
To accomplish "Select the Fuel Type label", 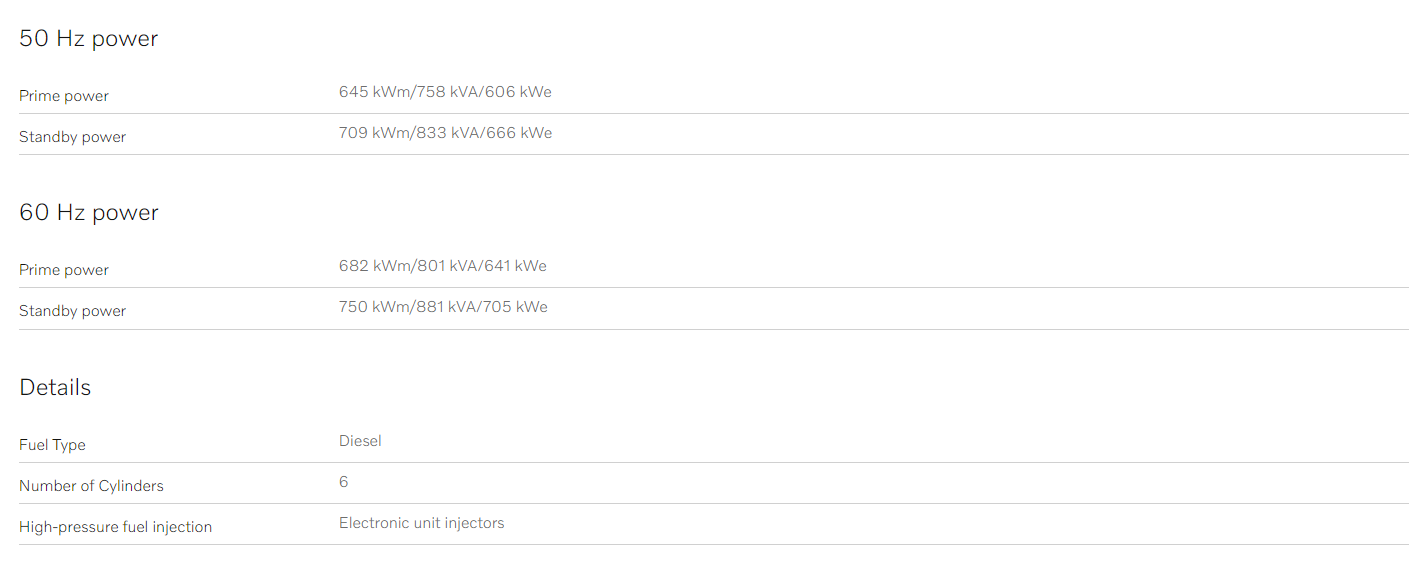I will (x=52, y=445).
